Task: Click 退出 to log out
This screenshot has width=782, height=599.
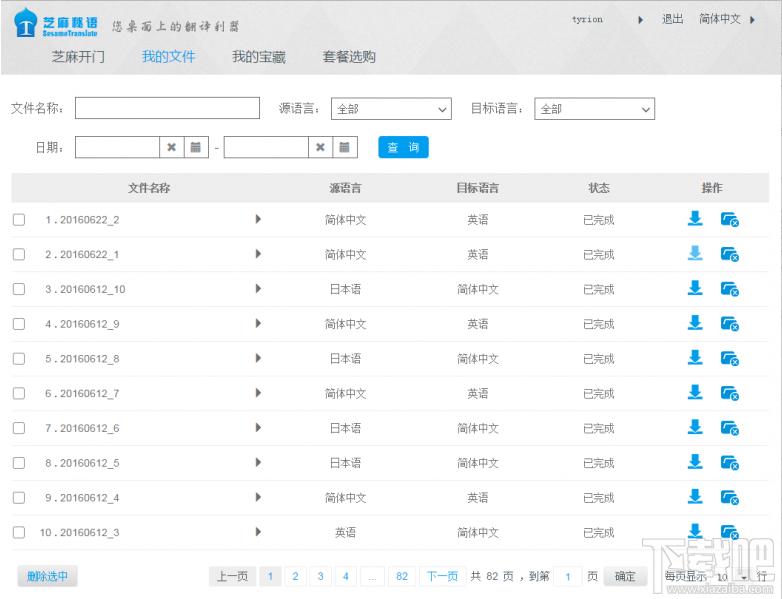Action: point(672,19)
